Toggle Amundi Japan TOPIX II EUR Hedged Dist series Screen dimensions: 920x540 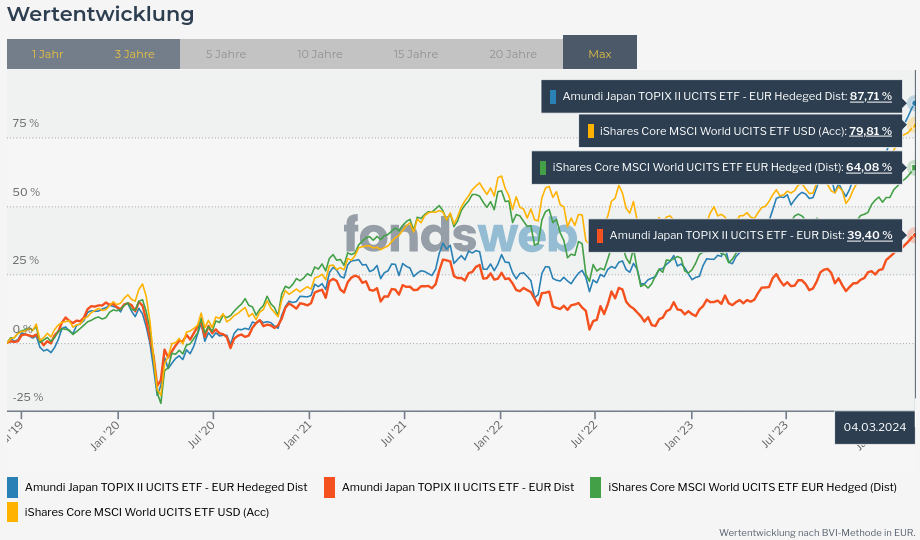(166, 487)
